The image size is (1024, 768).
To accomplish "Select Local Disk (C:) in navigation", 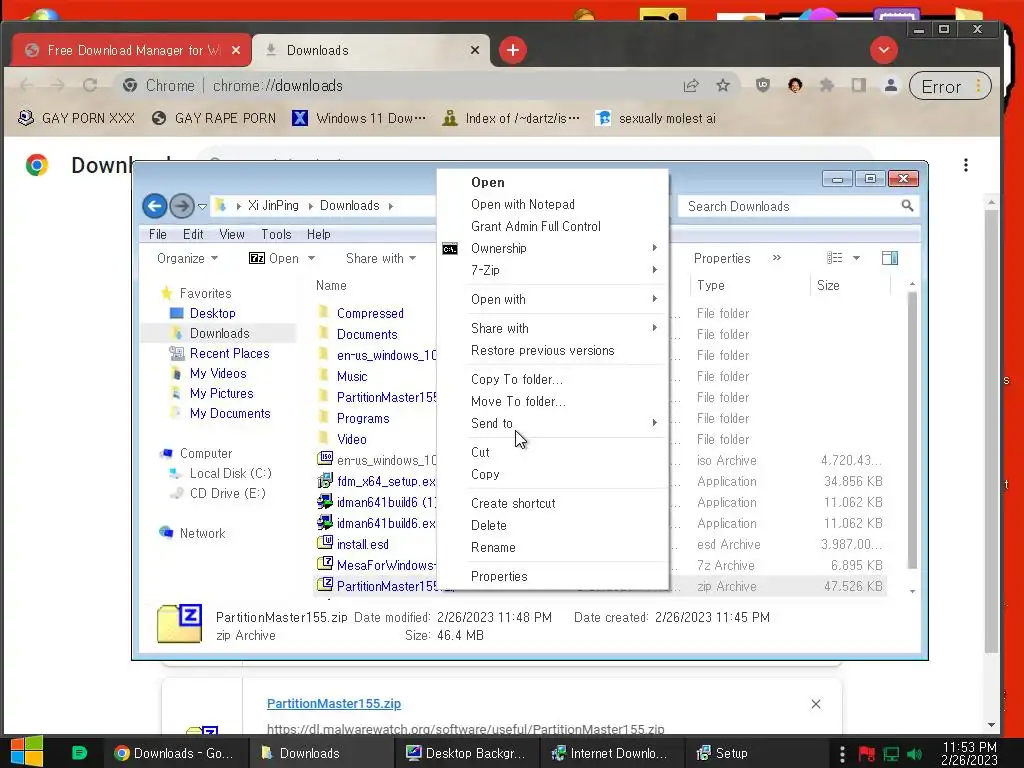I will pos(230,473).
